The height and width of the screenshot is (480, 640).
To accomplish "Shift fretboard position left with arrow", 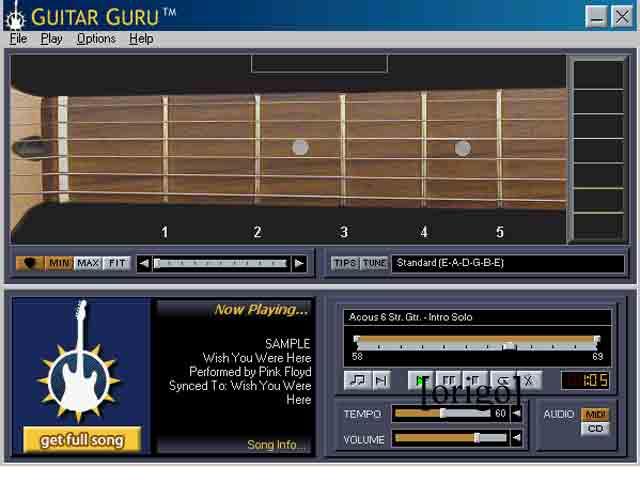I will click(144, 264).
